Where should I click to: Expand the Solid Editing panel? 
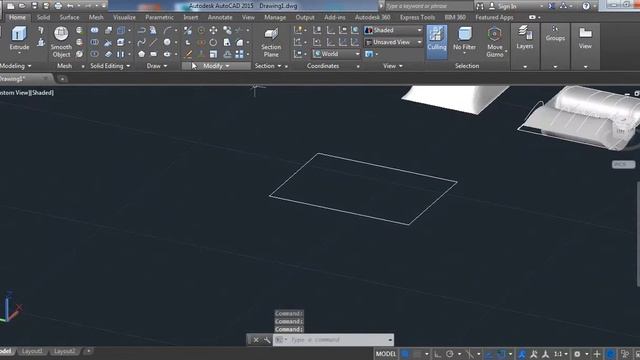click(110, 66)
